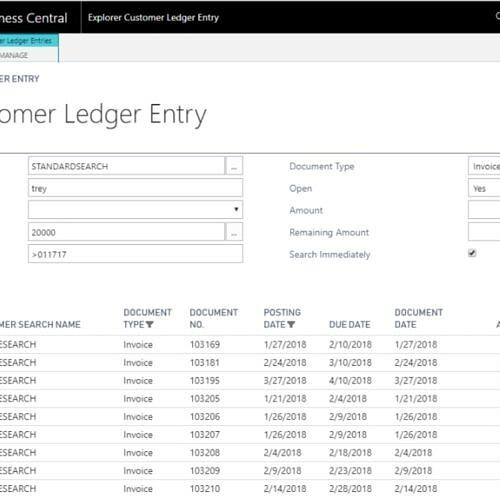Click the Document Type column header
The width and height of the screenshot is (500, 500).
pyautogui.click(x=147, y=318)
